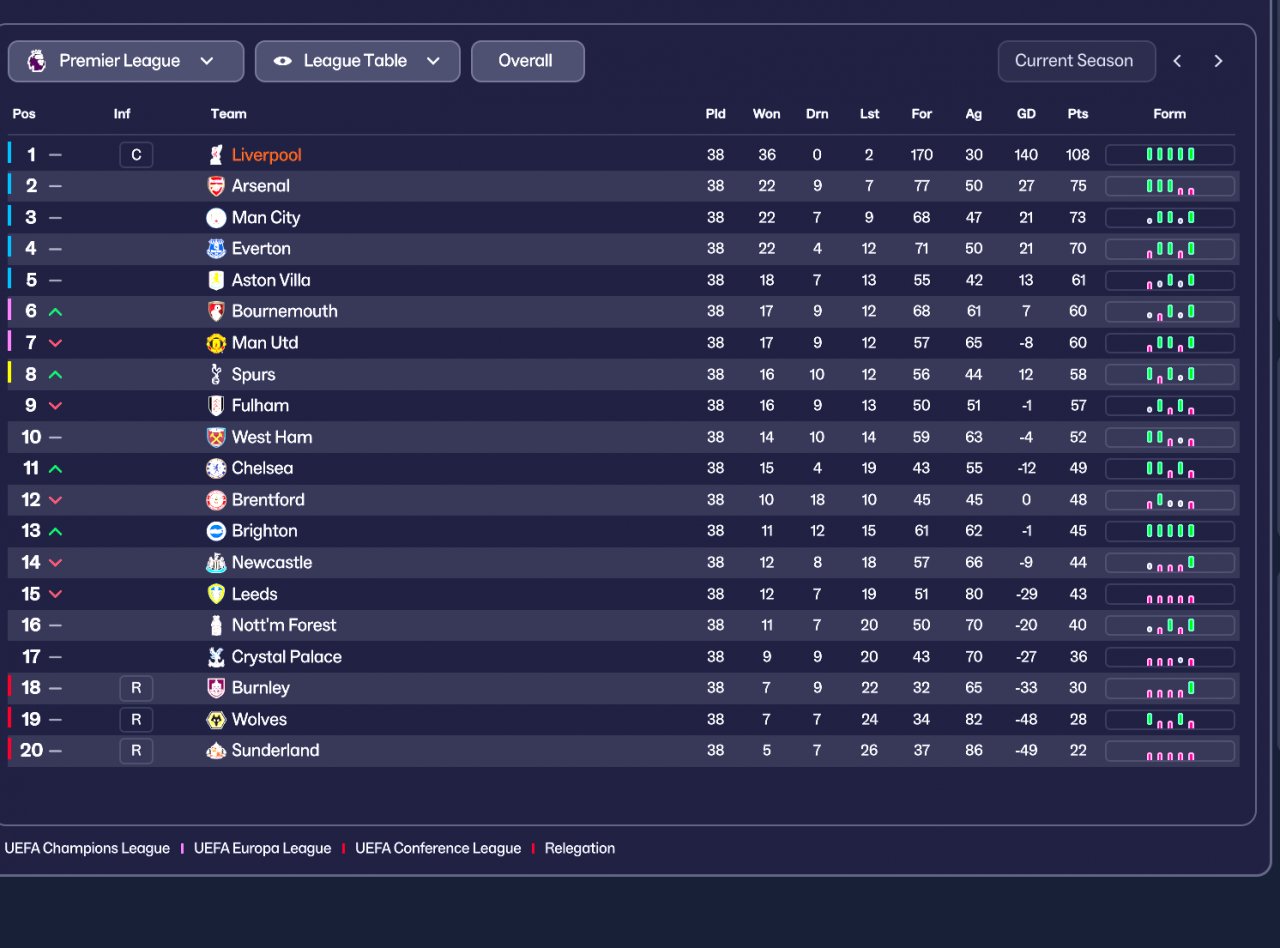
Task: Expand the League Table view dropdown
Action: [357, 61]
